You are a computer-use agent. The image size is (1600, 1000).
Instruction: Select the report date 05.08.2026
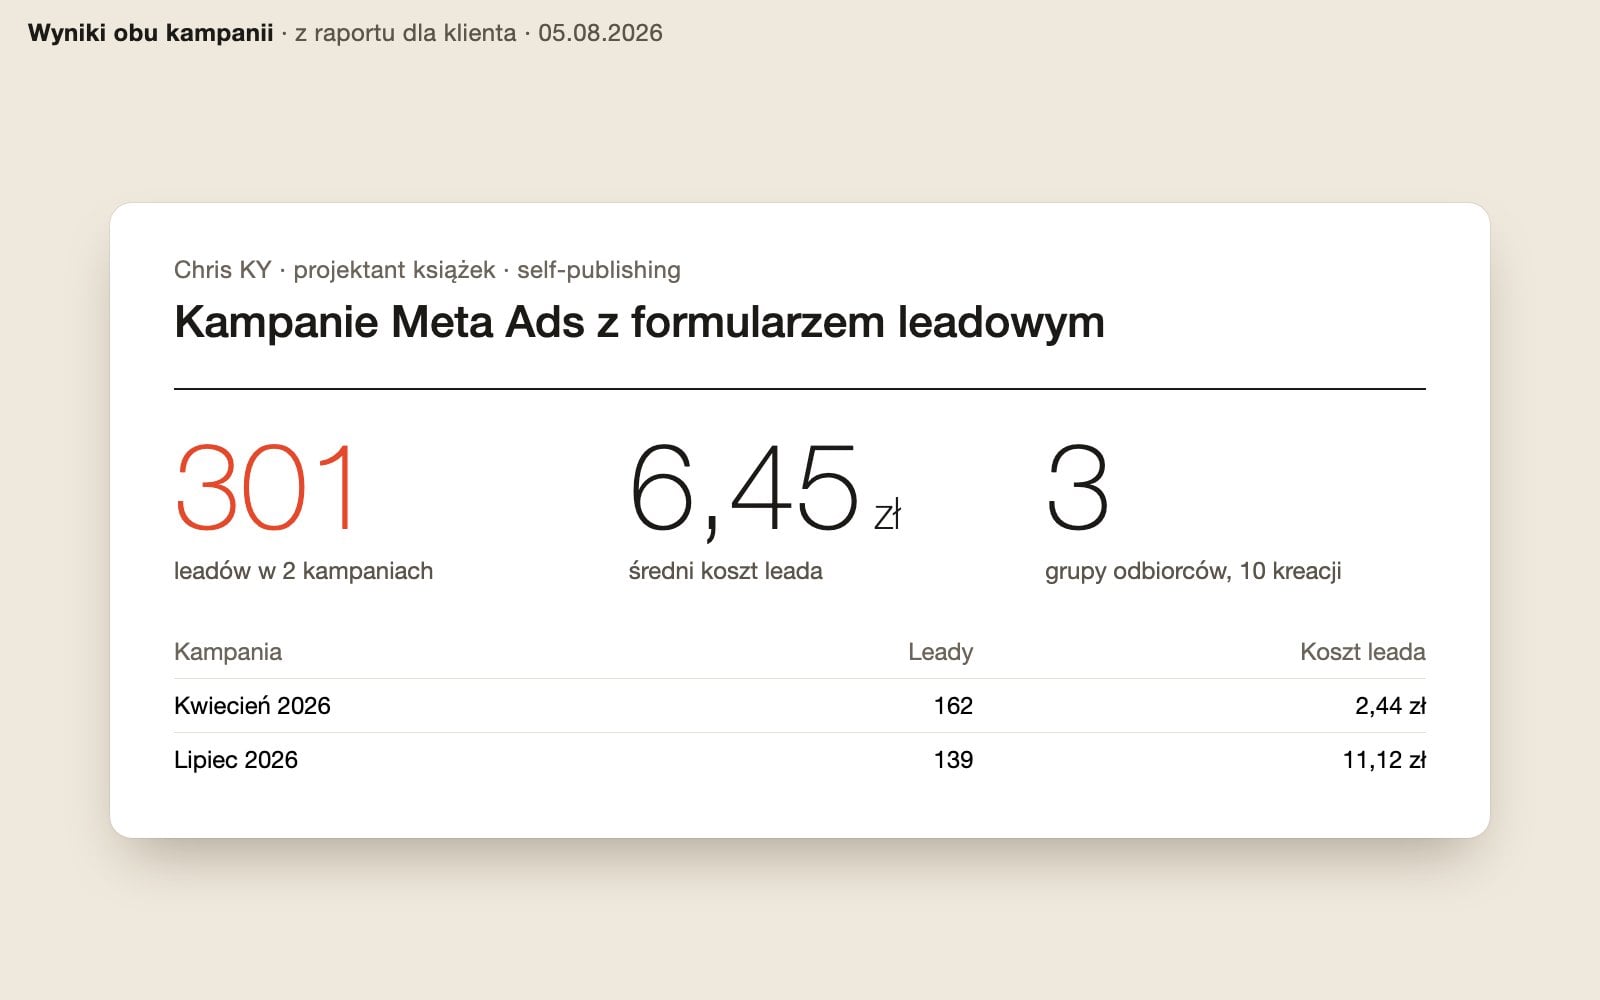pos(600,33)
